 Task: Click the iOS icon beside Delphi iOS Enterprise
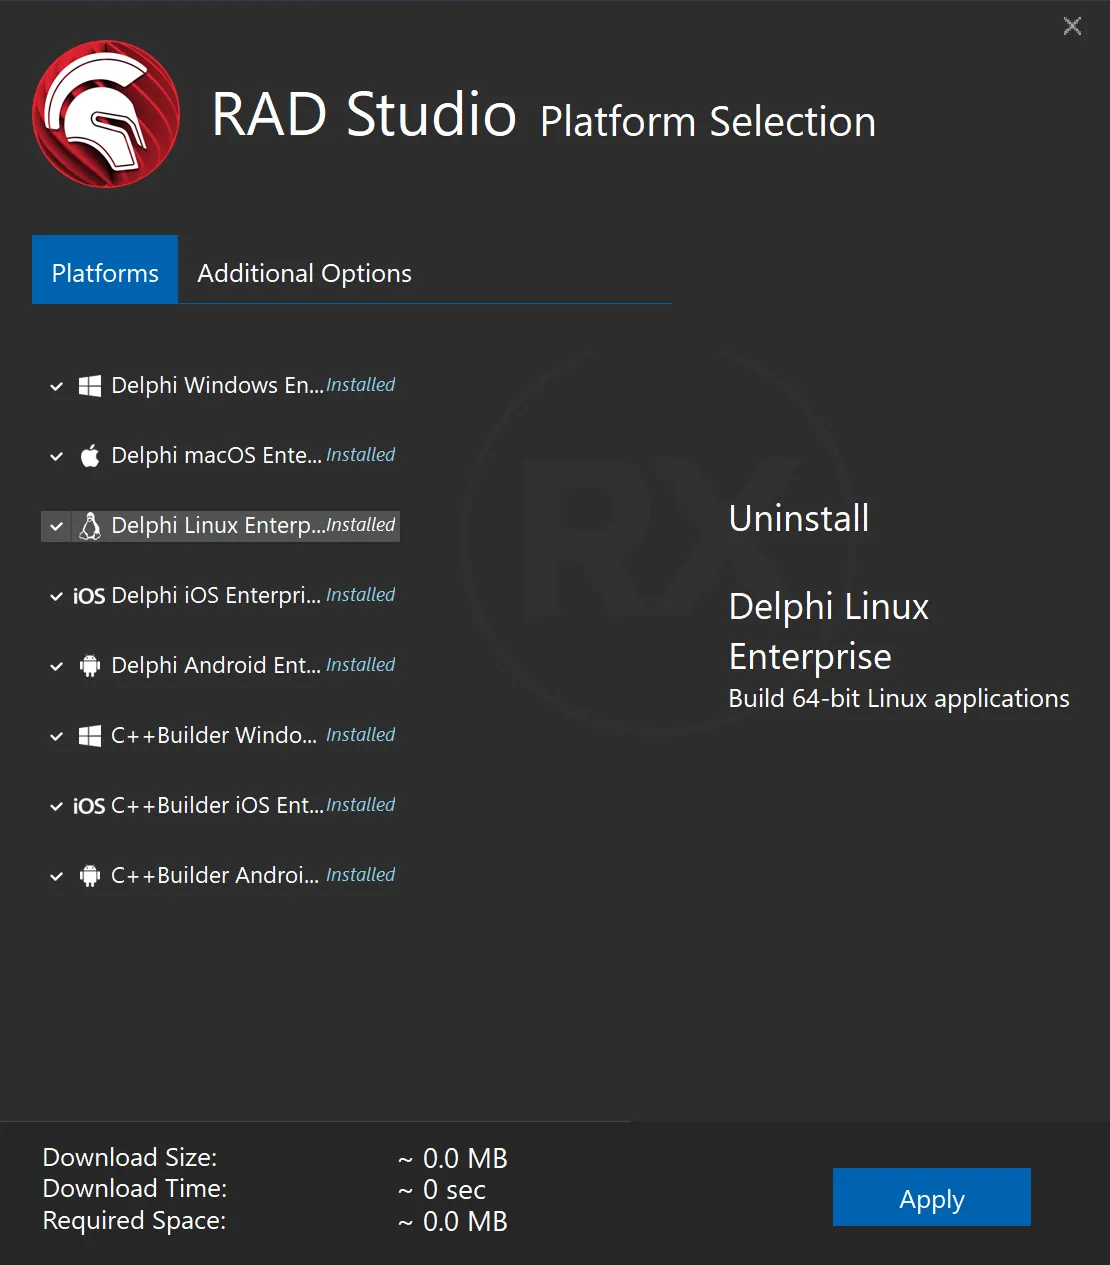[89, 596]
